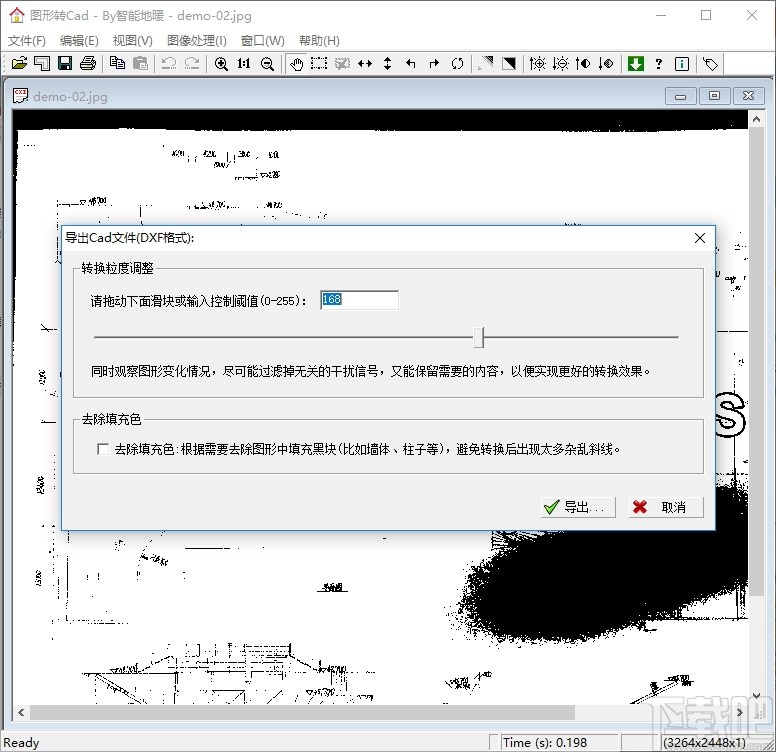The width and height of the screenshot is (776, 752).
Task: Click the Ready status bar text
Action: 21,743
